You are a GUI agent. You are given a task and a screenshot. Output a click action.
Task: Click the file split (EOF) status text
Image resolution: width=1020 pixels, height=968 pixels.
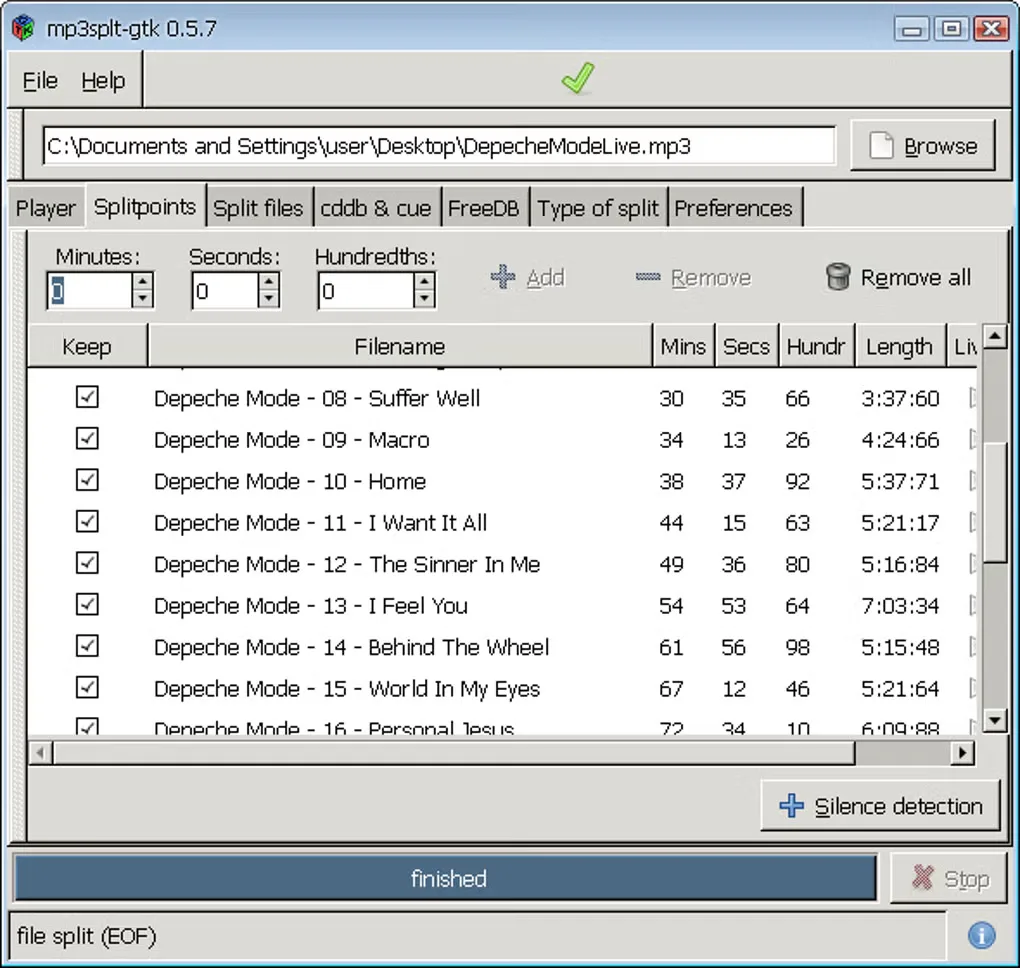87,935
